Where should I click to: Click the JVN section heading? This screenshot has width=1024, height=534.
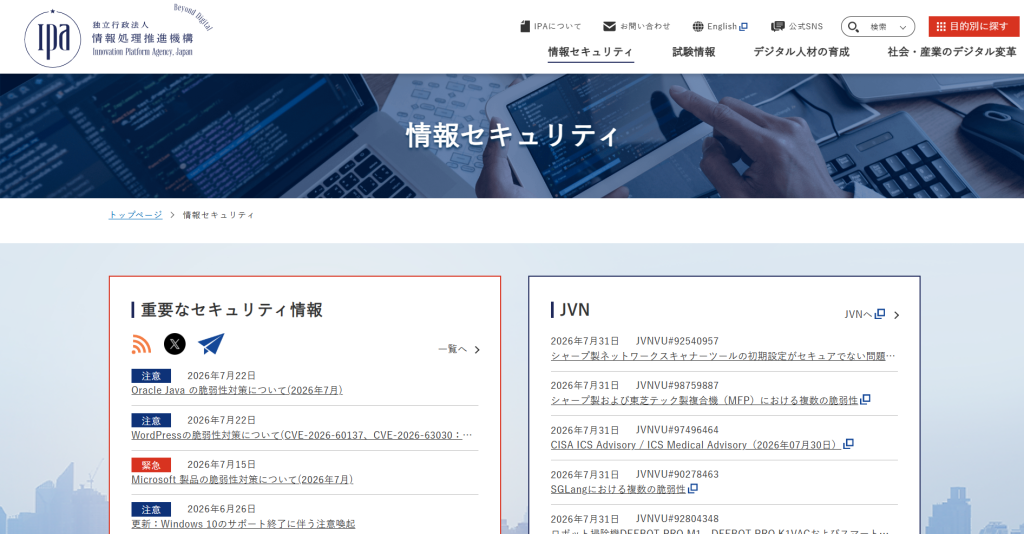575,309
